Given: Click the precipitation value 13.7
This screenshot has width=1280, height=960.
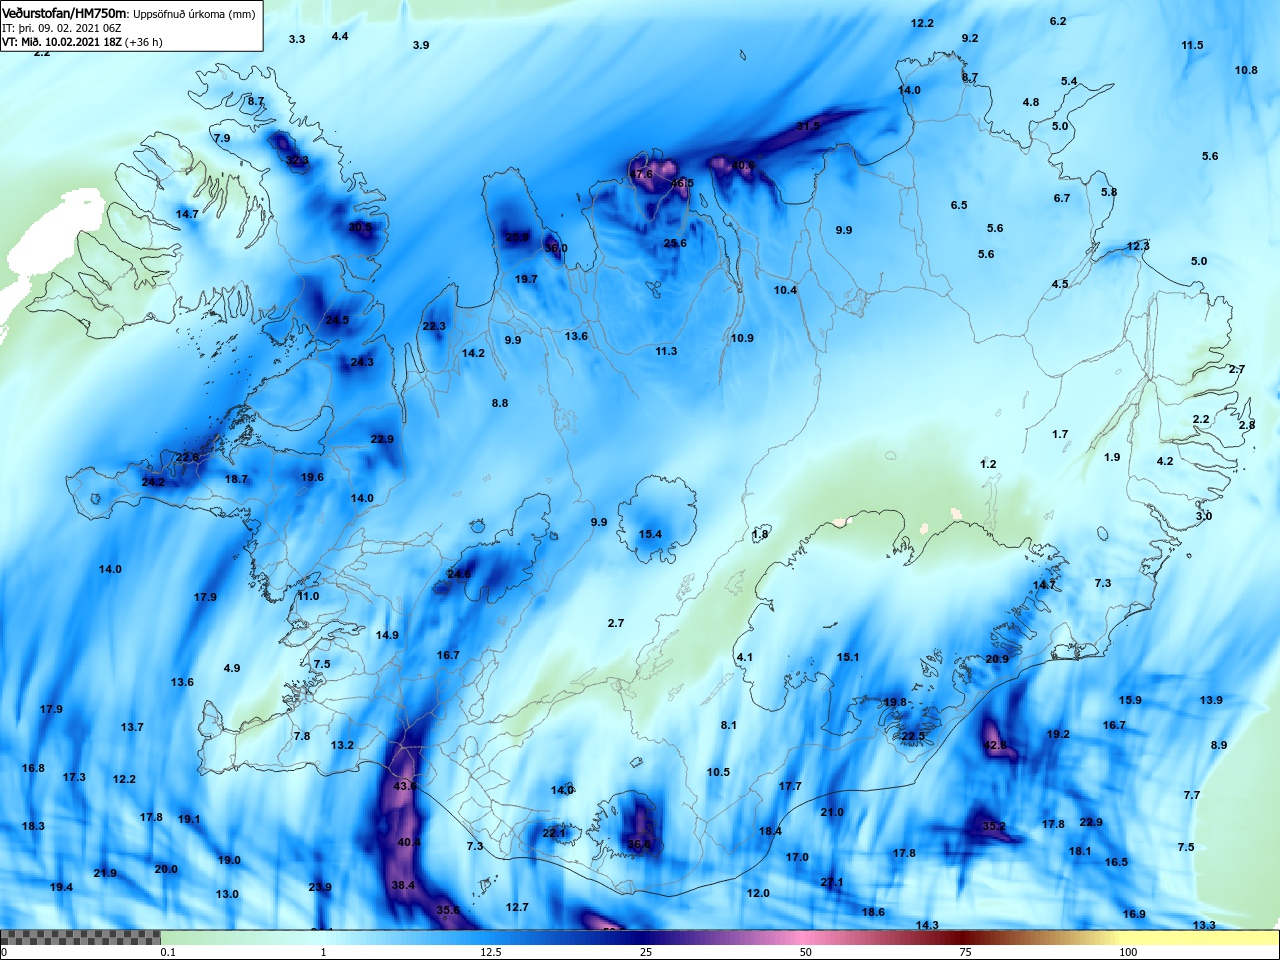Looking at the screenshot, I should pos(132,727).
